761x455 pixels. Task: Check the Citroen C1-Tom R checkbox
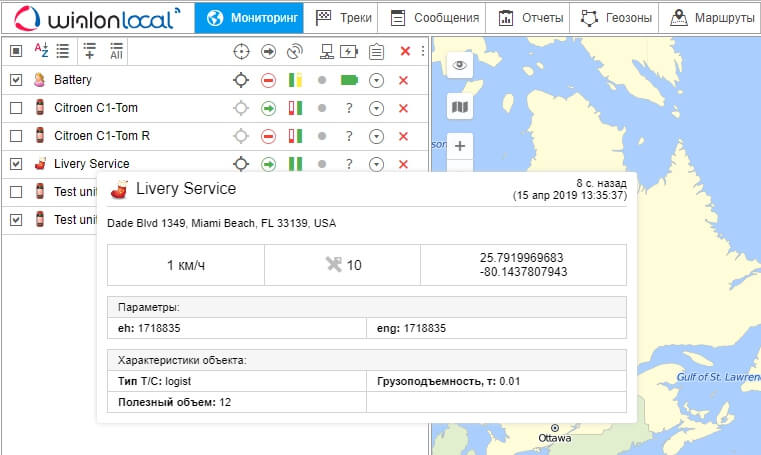tap(16, 136)
